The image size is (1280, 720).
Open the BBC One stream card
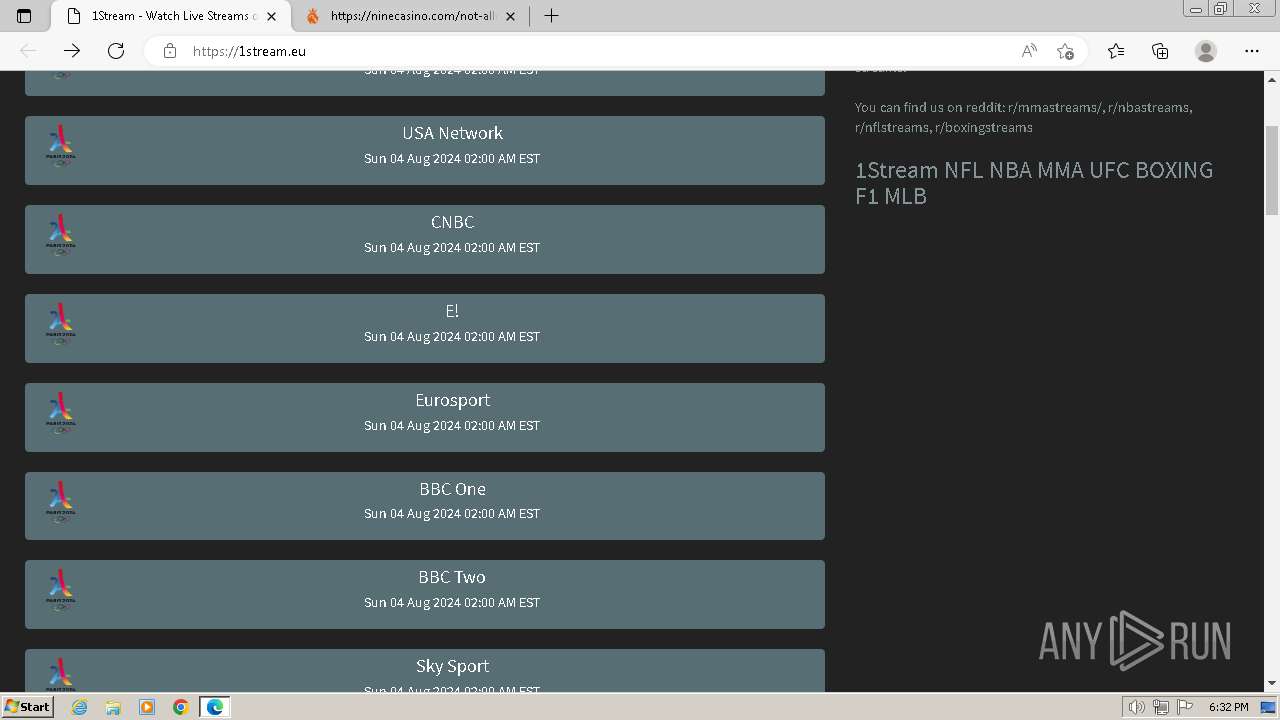pyautogui.click(x=425, y=506)
